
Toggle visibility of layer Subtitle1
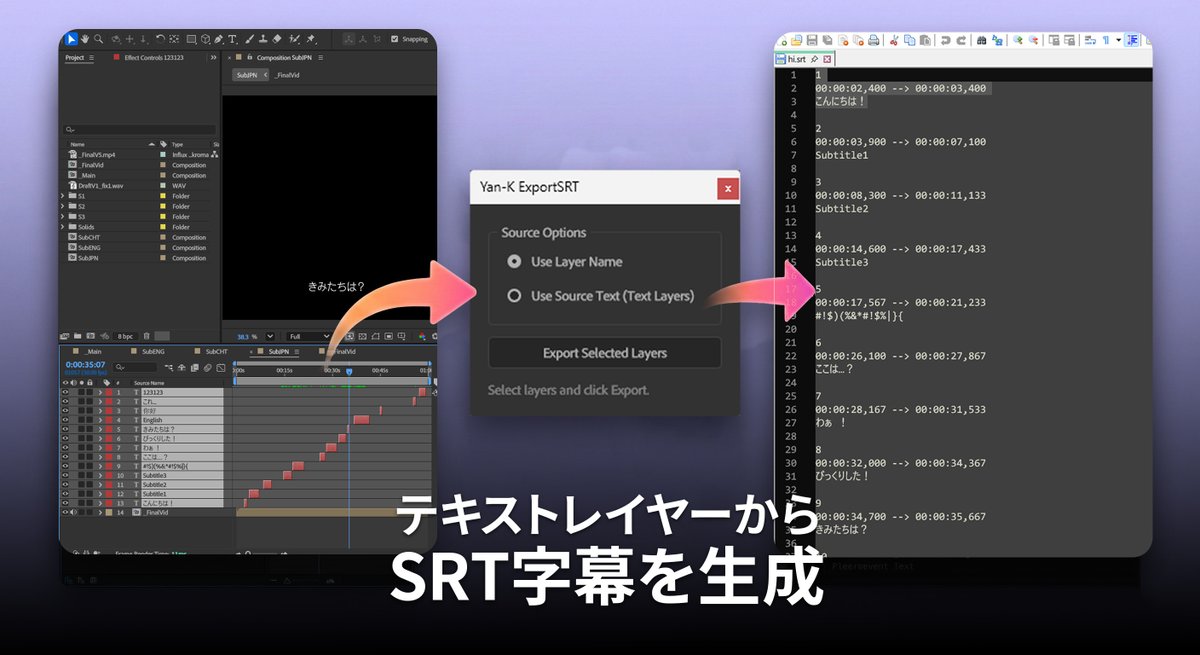click(65, 494)
